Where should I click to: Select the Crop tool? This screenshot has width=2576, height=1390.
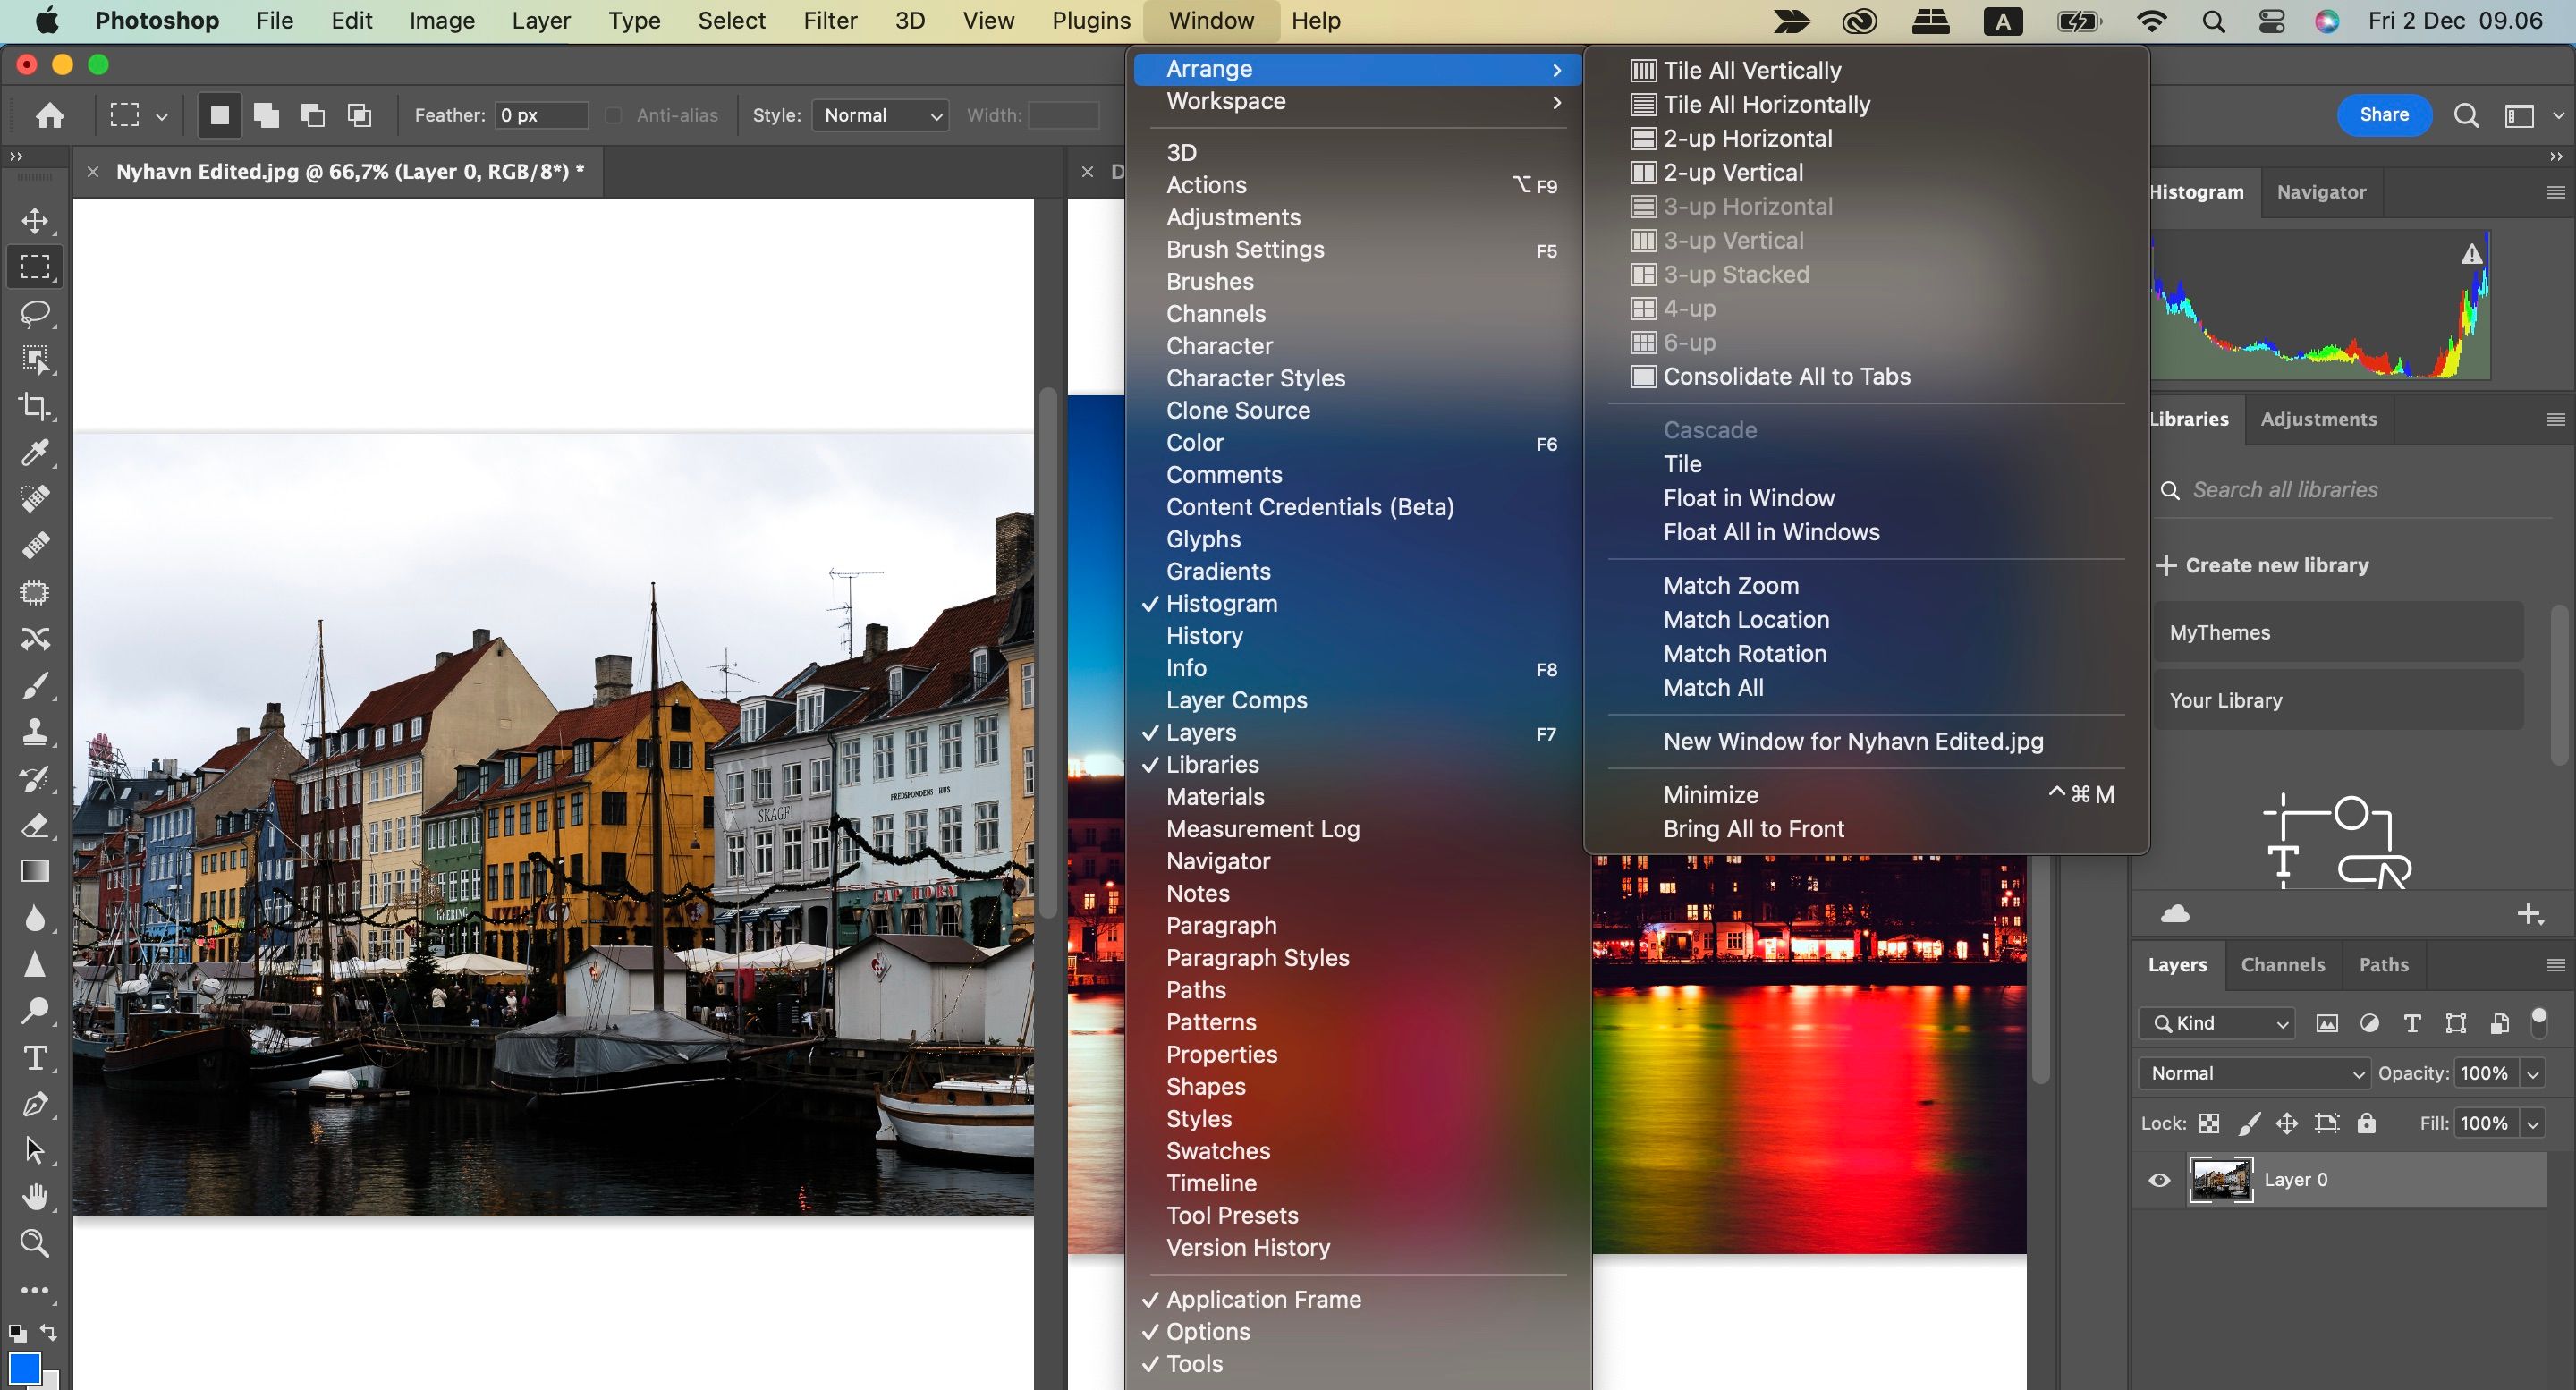[x=35, y=406]
